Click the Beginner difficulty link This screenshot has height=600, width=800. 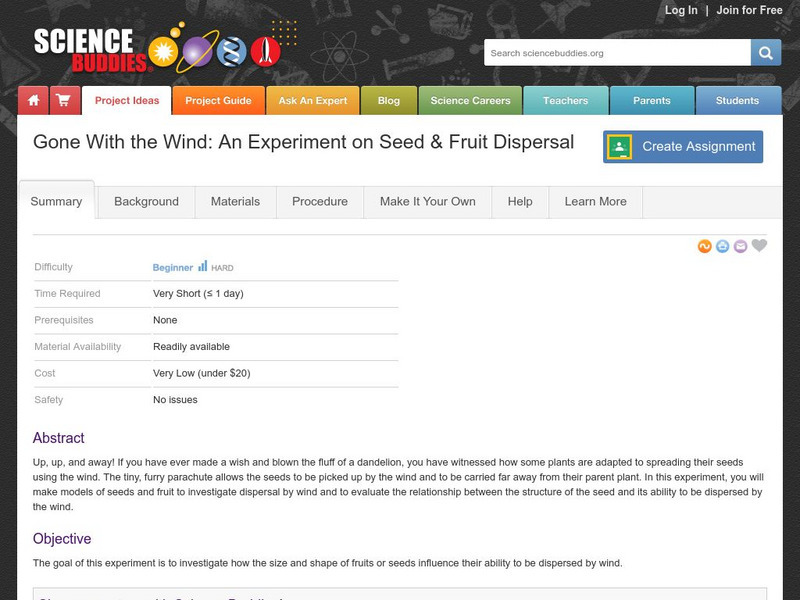pos(173,267)
